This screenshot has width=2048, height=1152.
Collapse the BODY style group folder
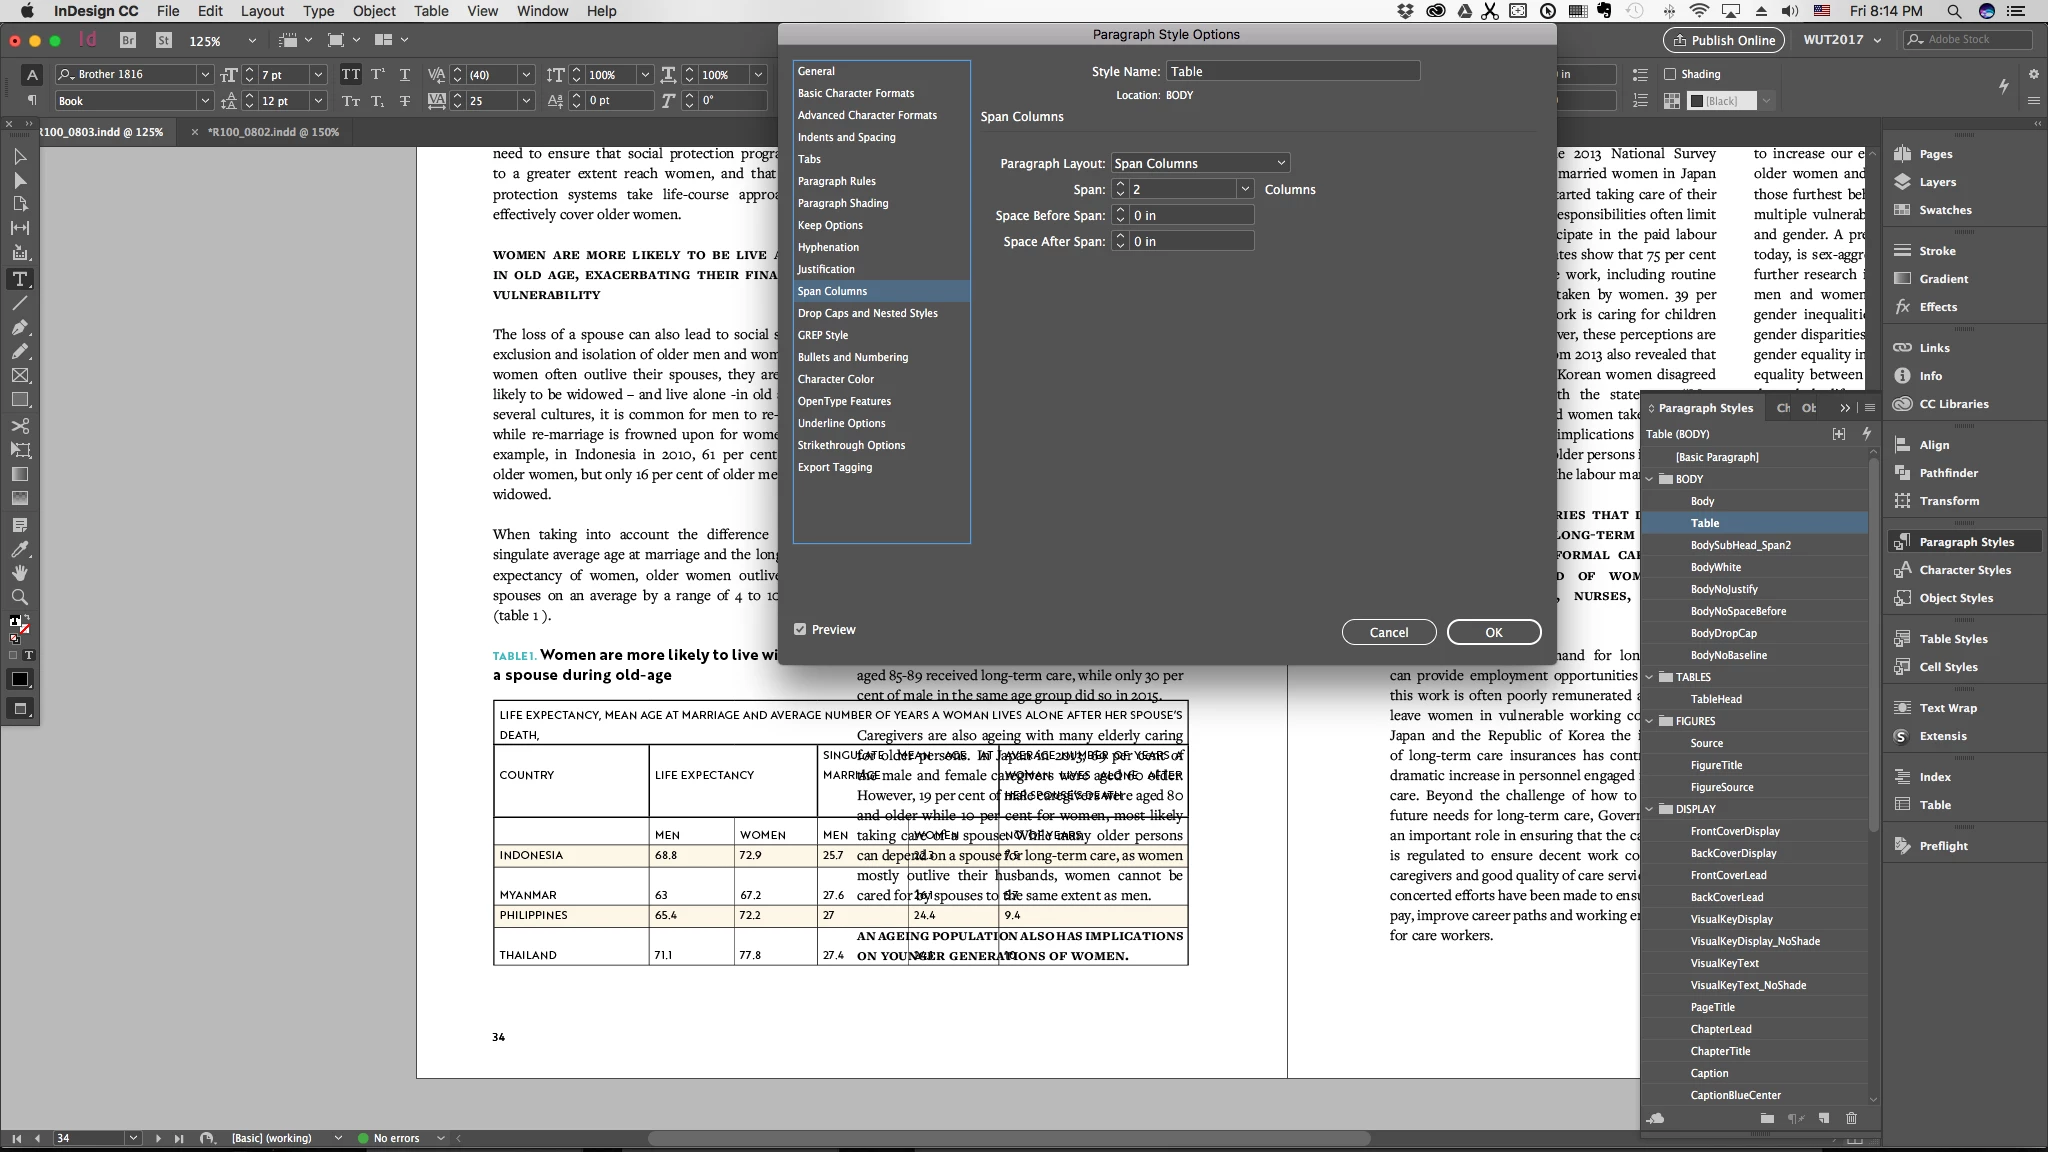point(1650,479)
